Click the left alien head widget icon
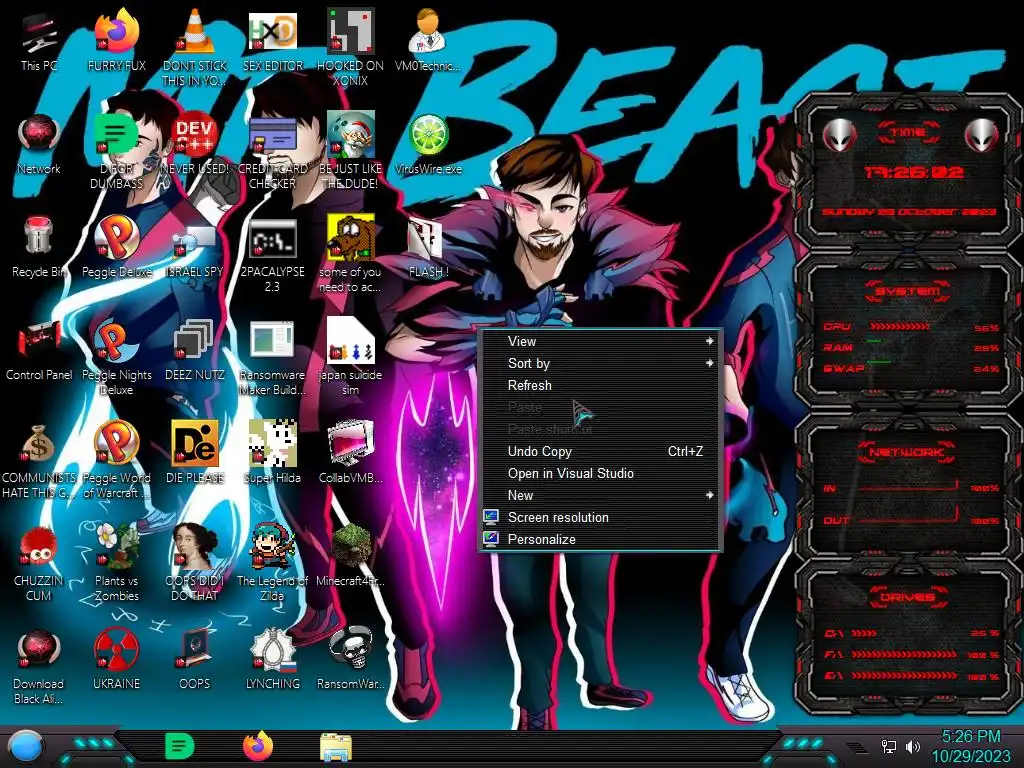Viewport: 1024px width, 768px height. coord(839,135)
